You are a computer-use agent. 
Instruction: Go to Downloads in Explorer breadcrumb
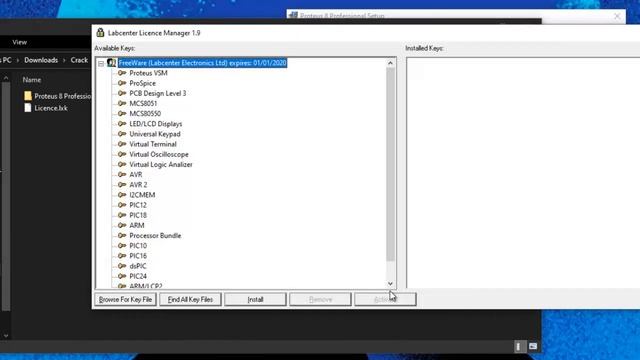pos(41,60)
